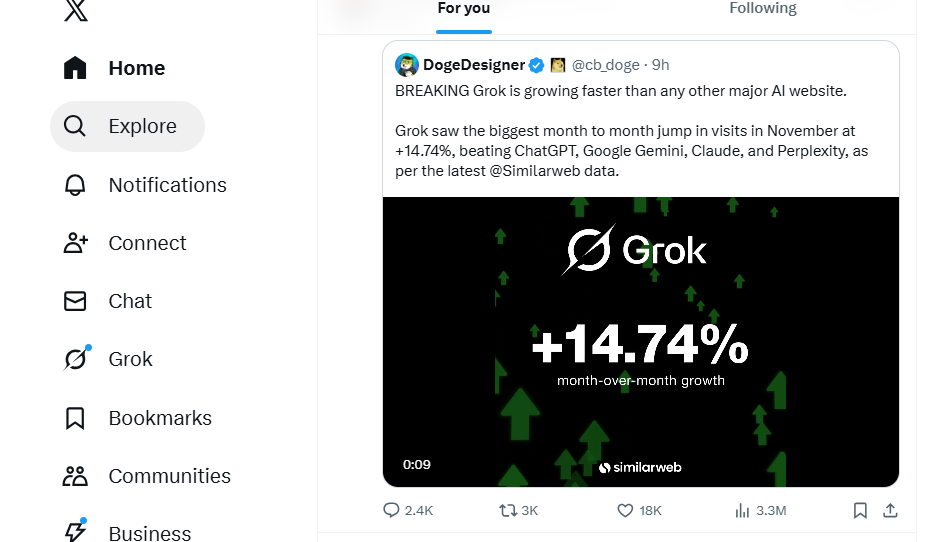Share the post via share icon

click(x=890, y=510)
